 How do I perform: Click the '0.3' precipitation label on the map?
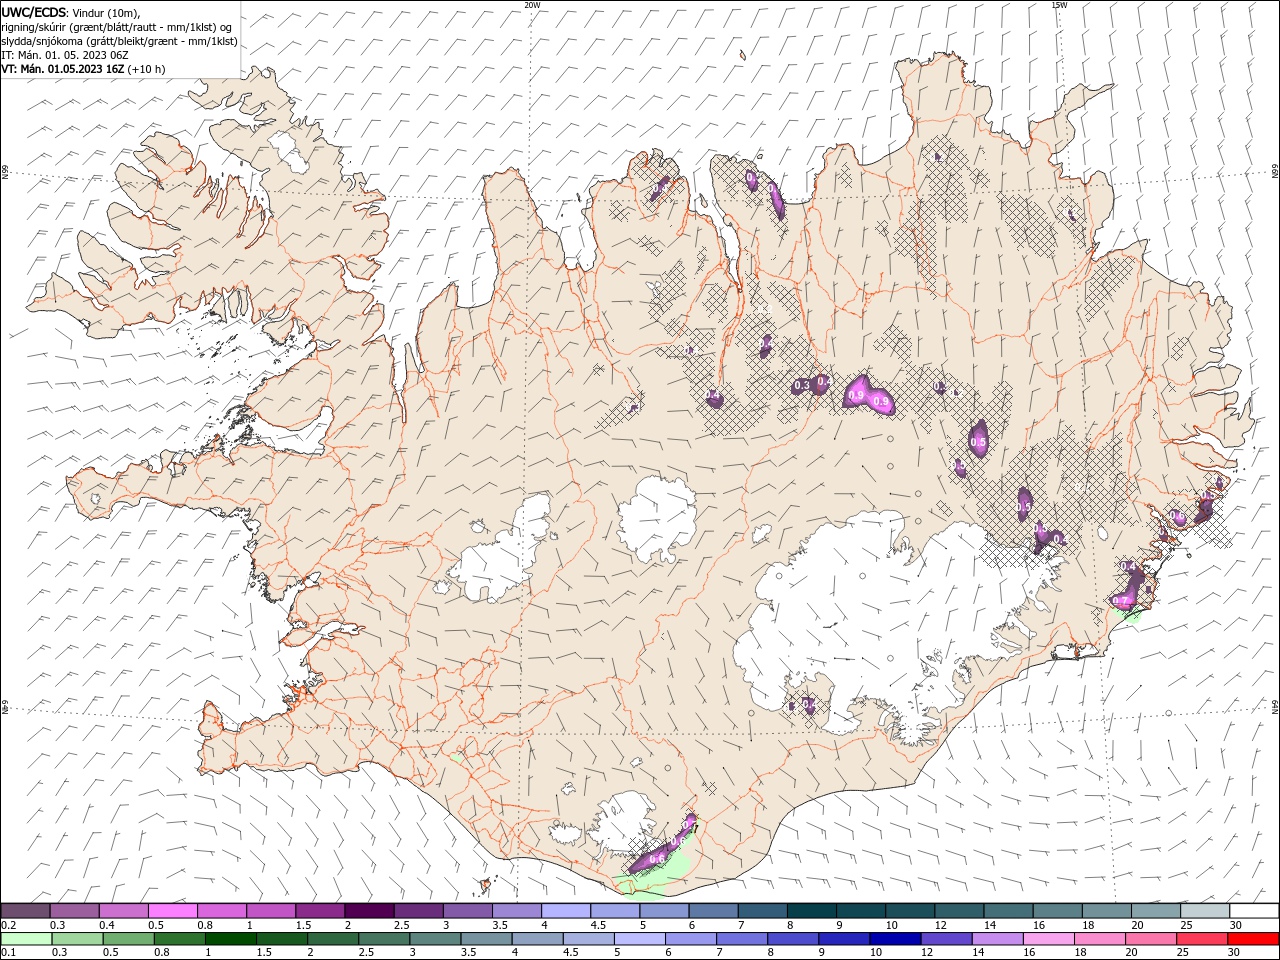click(801, 386)
